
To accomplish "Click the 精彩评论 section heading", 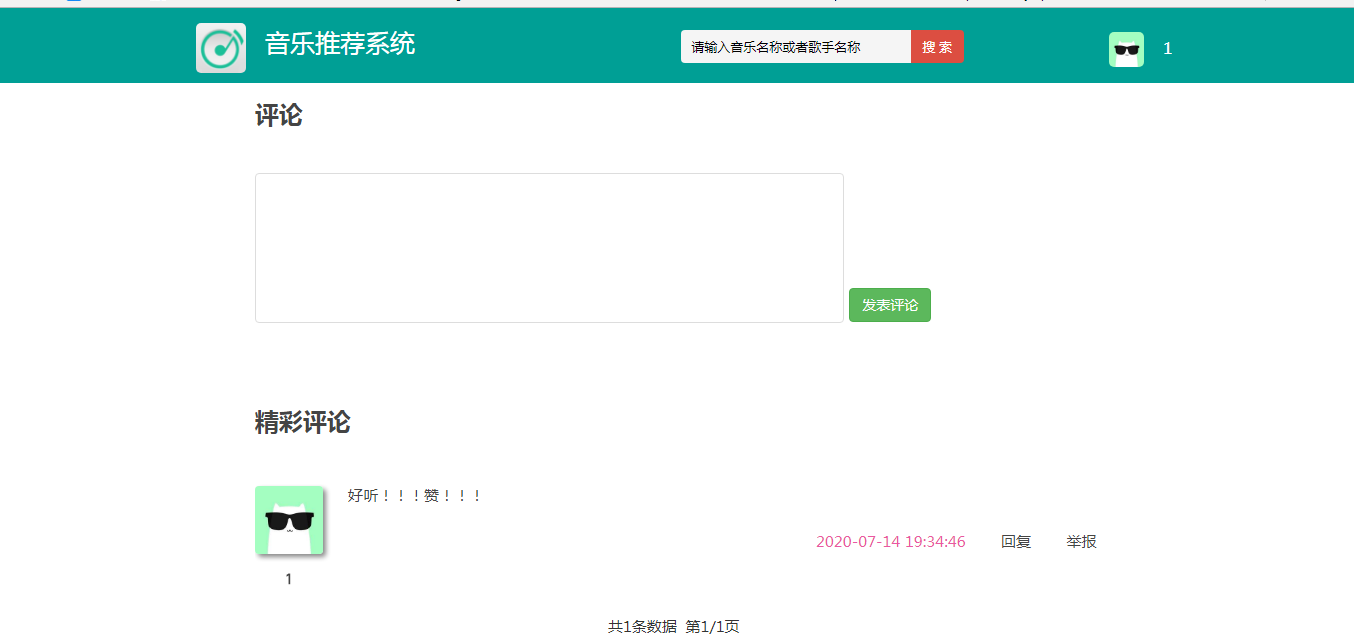I will click(303, 421).
